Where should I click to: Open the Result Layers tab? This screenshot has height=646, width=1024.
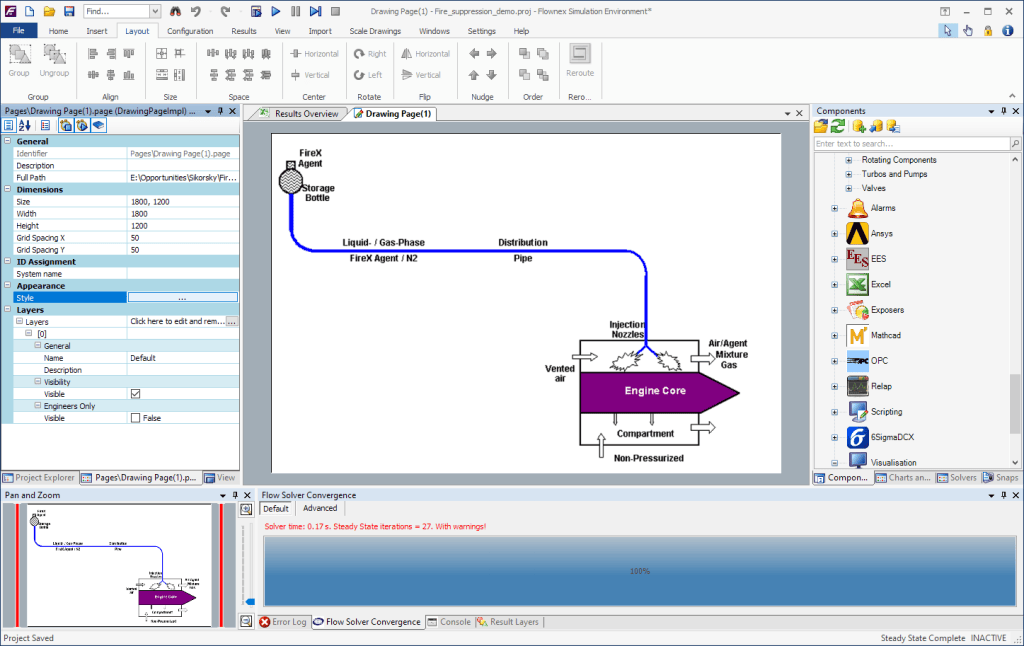coord(507,622)
